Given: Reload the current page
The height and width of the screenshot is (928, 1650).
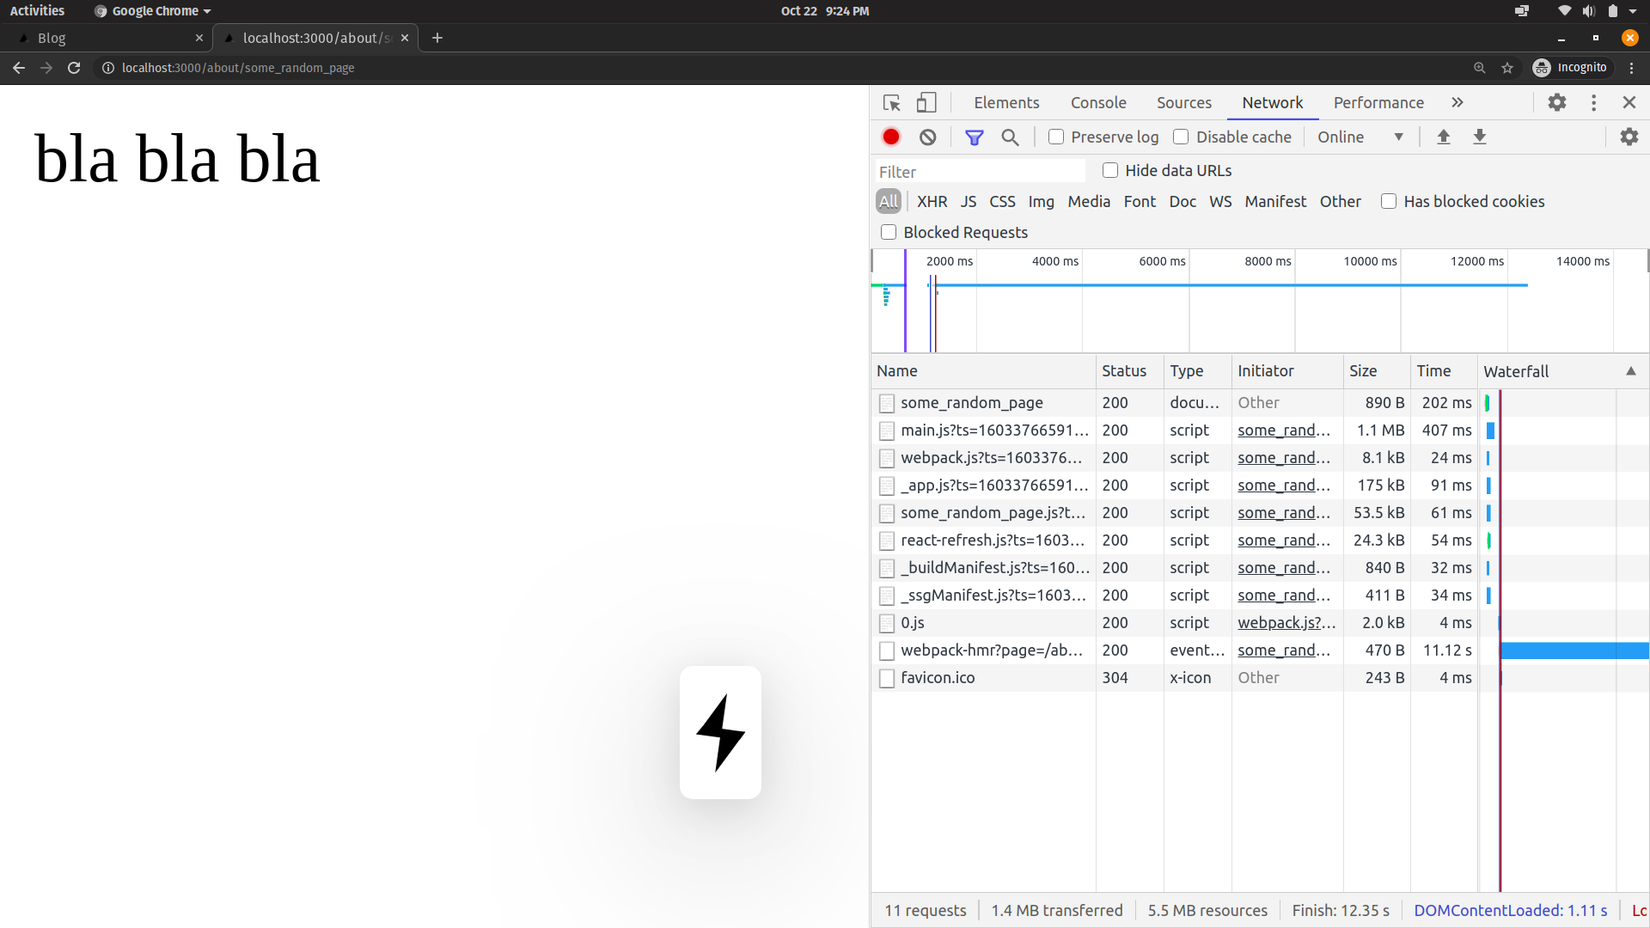Looking at the screenshot, I should (74, 68).
